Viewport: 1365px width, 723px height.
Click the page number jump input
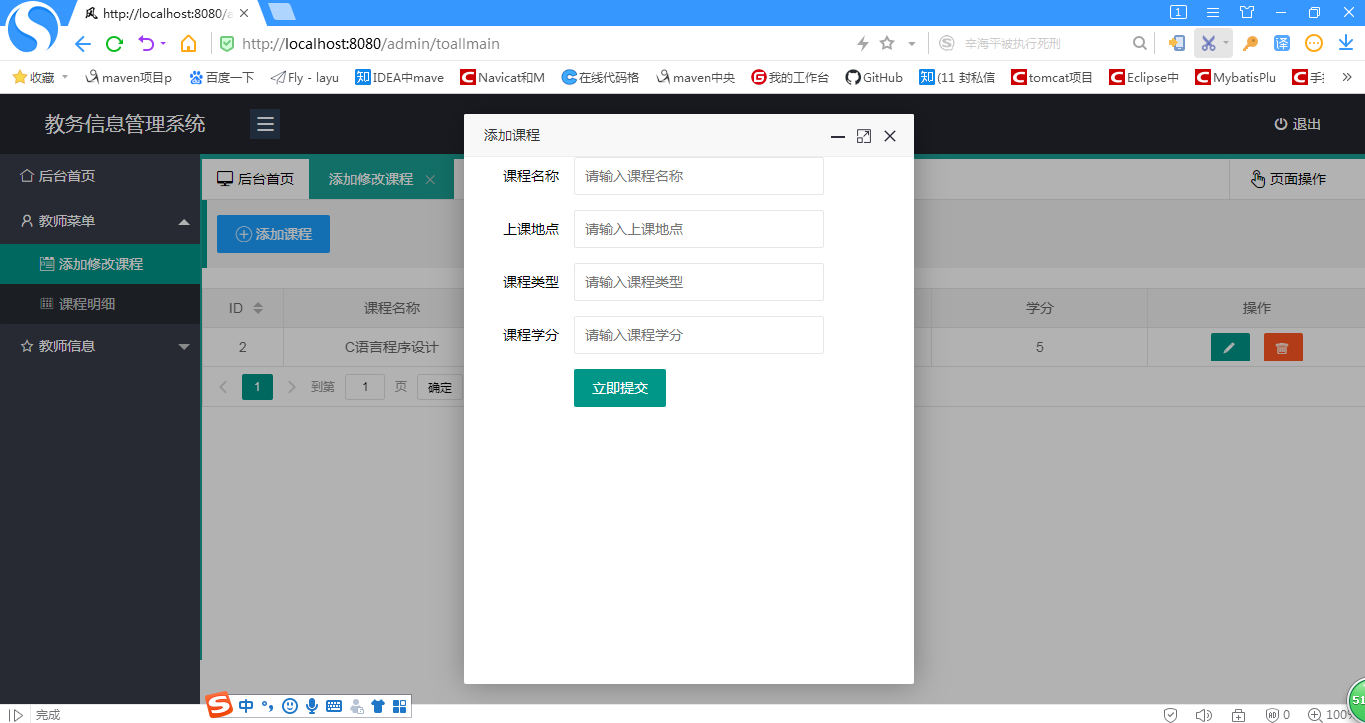365,387
